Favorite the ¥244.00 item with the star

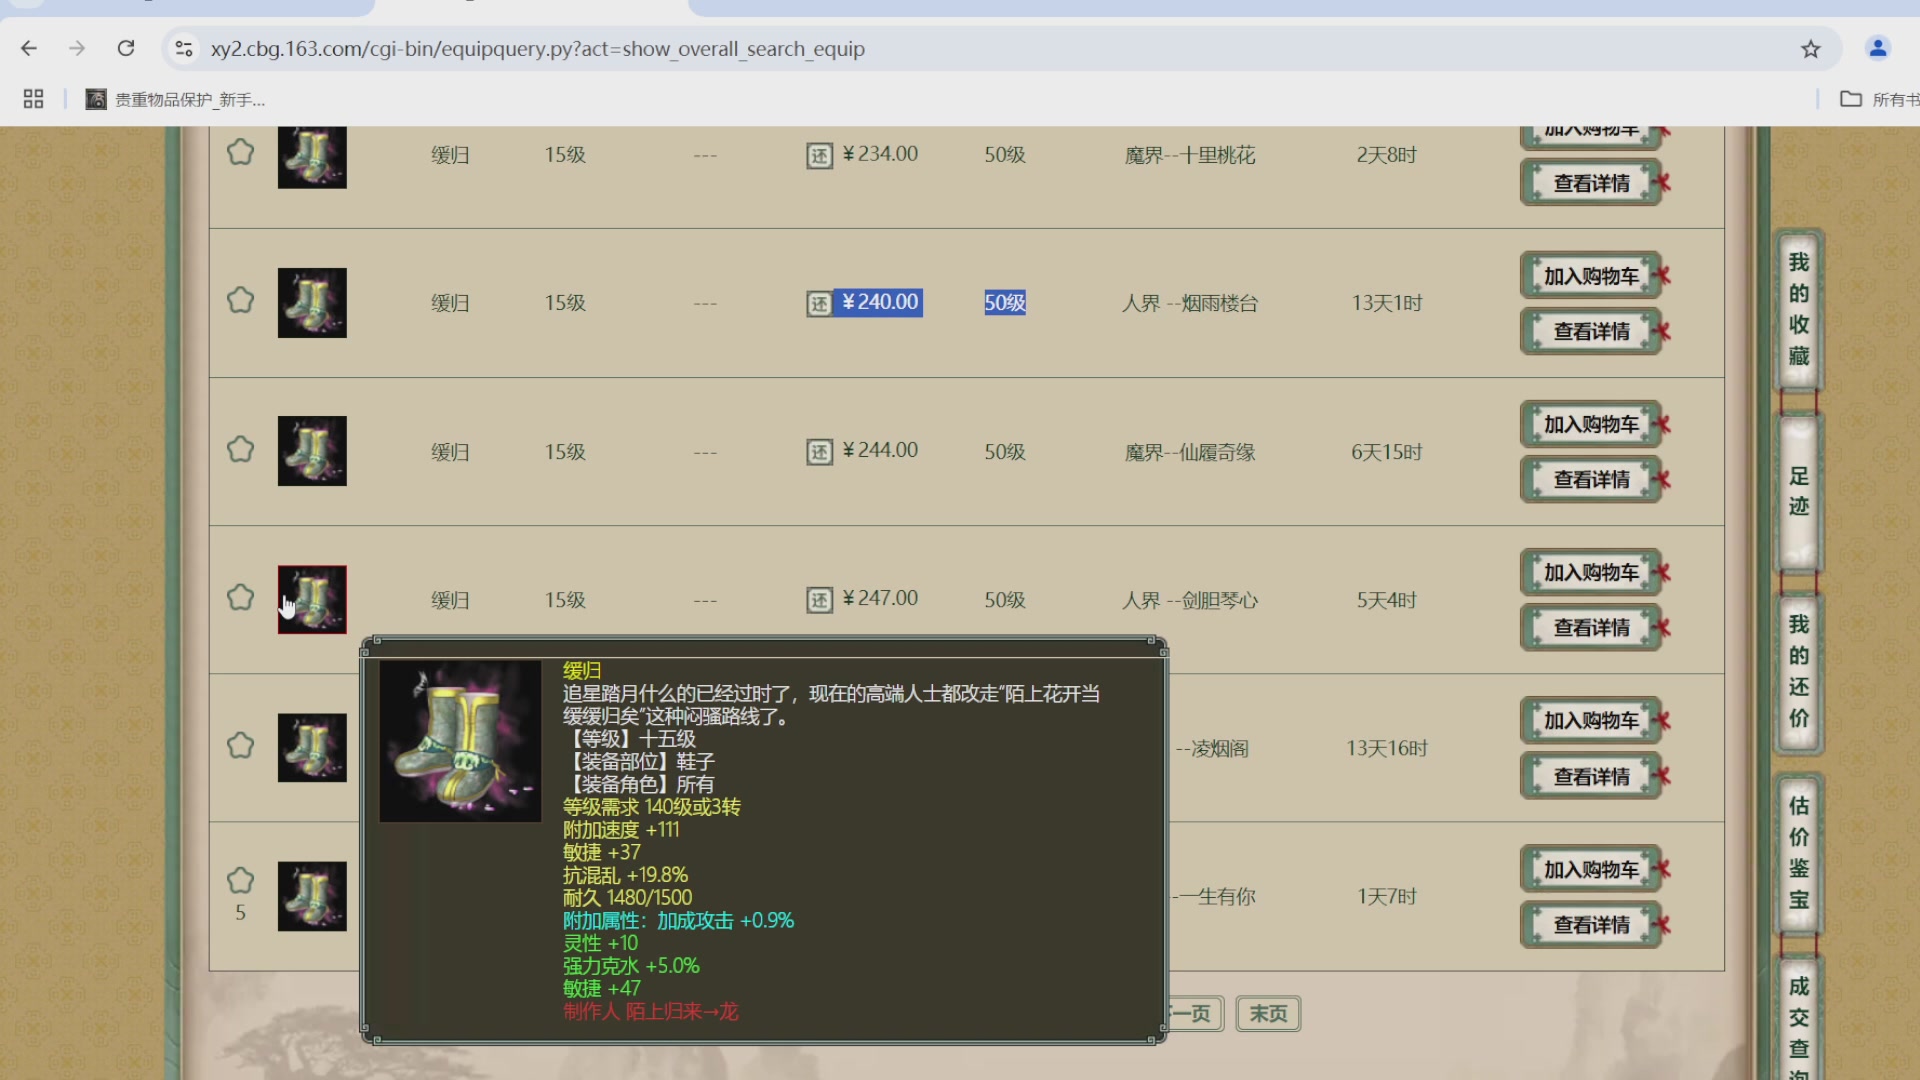coord(240,450)
